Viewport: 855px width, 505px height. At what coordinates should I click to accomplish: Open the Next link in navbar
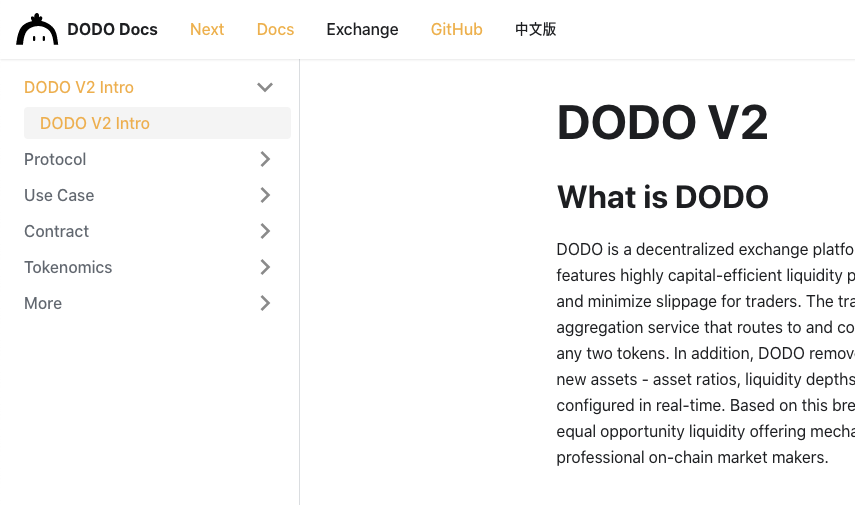pyautogui.click(x=207, y=29)
